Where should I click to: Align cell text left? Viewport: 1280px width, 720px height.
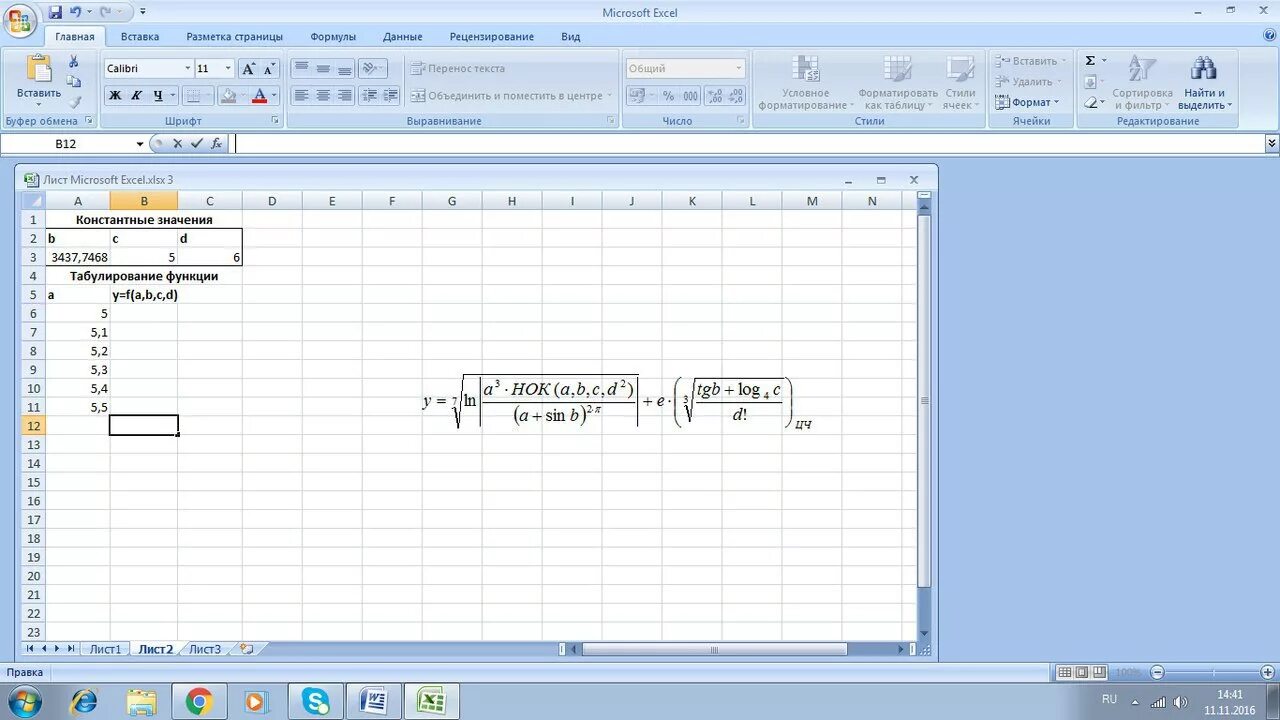(x=301, y=96)
